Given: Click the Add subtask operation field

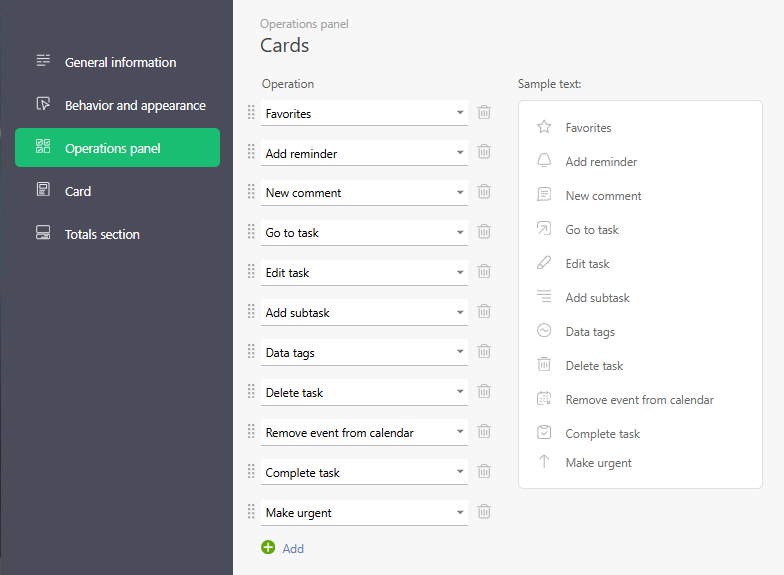Looking at the screenshot, I should pyautogui.click(x=355, y=313).
